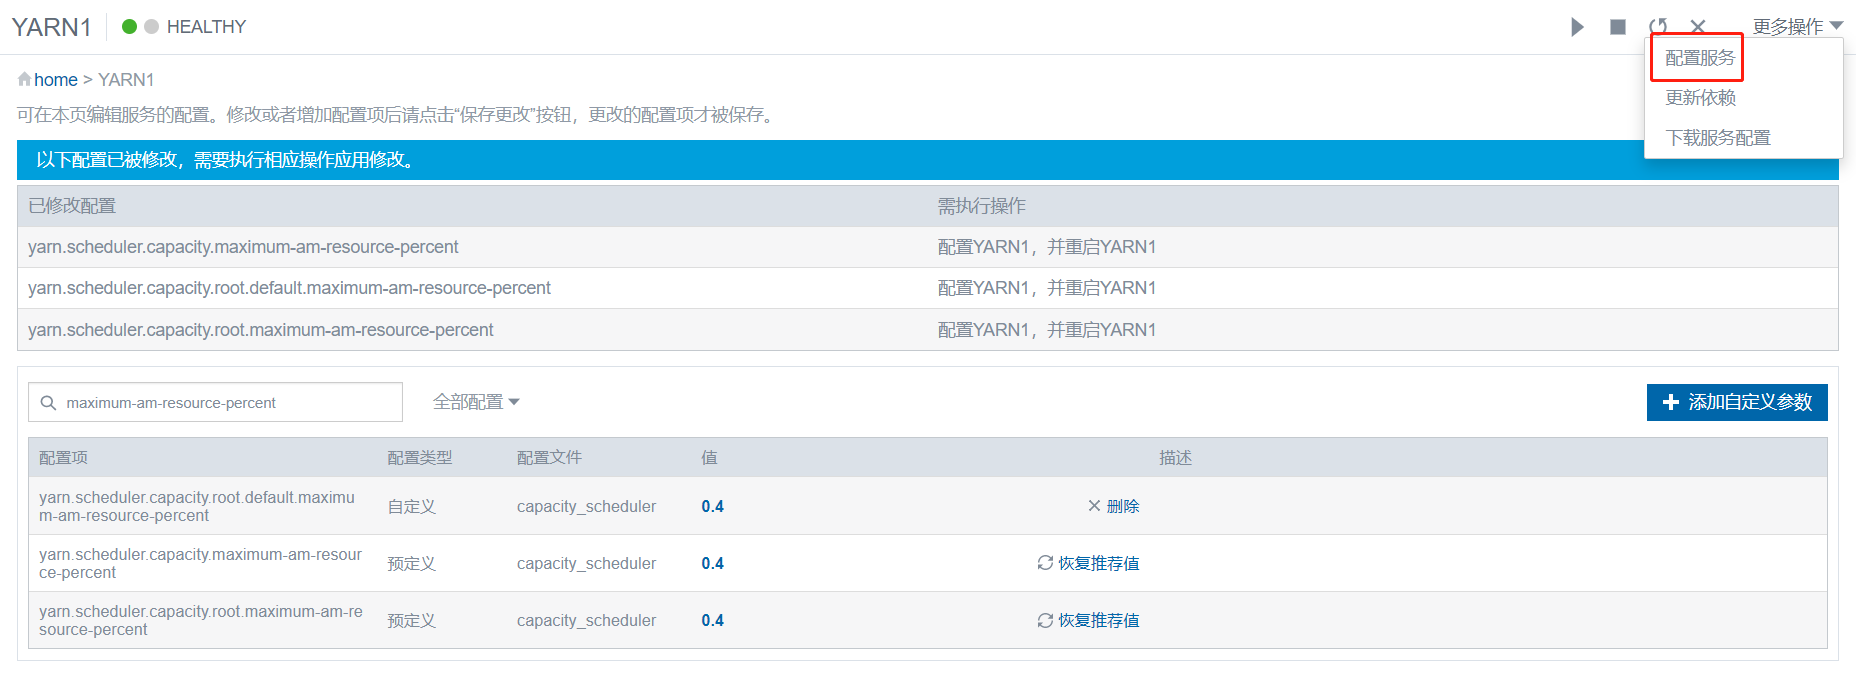Select 下载服务配置 menu entry
This screenshot has width=1856, height=691.
pos(1717,138)
